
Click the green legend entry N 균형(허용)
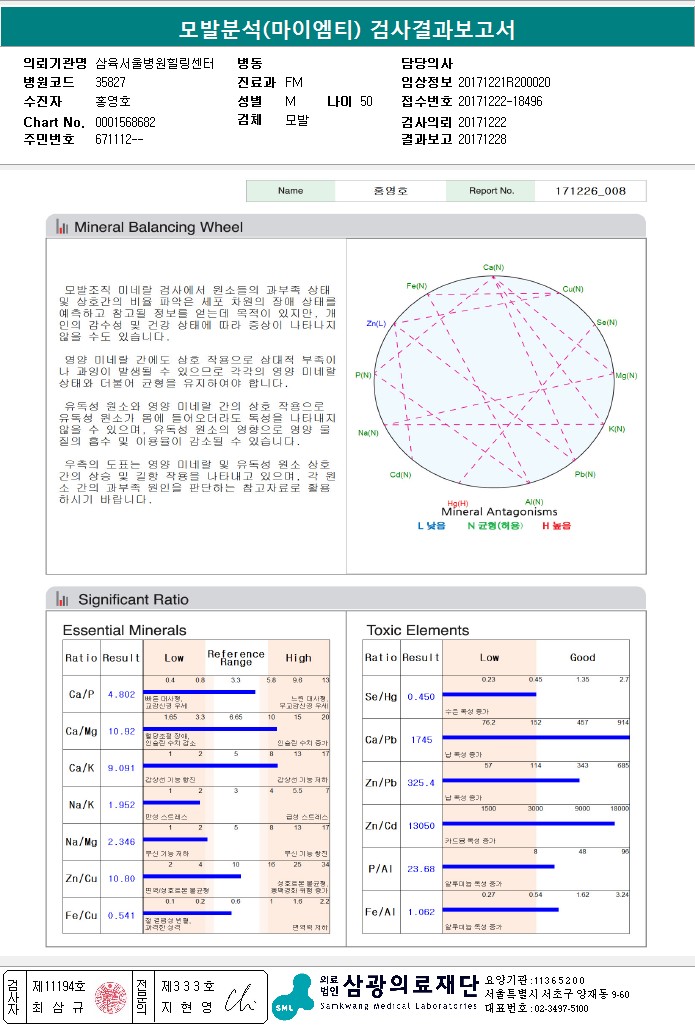[x=495, y=526]
